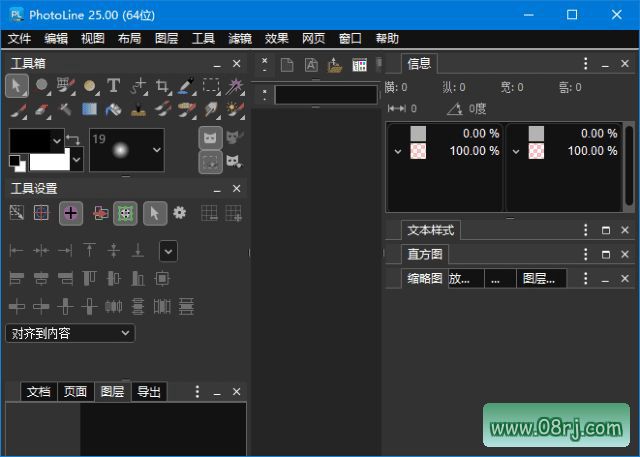Image resolution: width=640 pixels, height=457 pixels.
Task: Select the paint brush tool
Action: click(18, 110)
